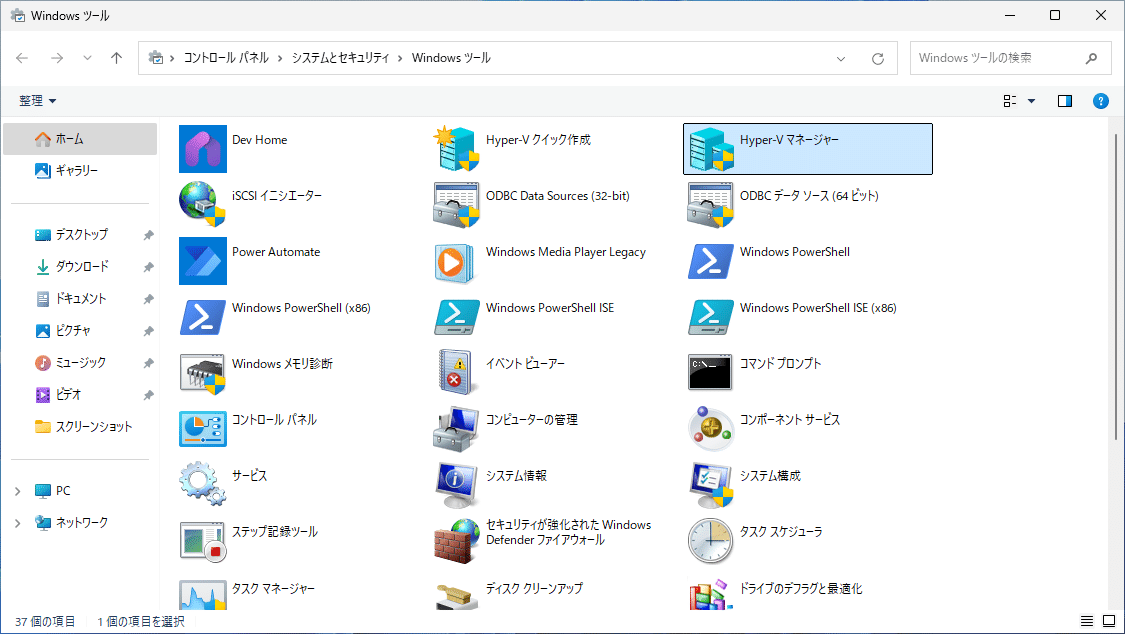Select the タスク スケジューラ clock icon
Image resolution: width=1125 pixels, height=634 pixels.
pos(710,541)
